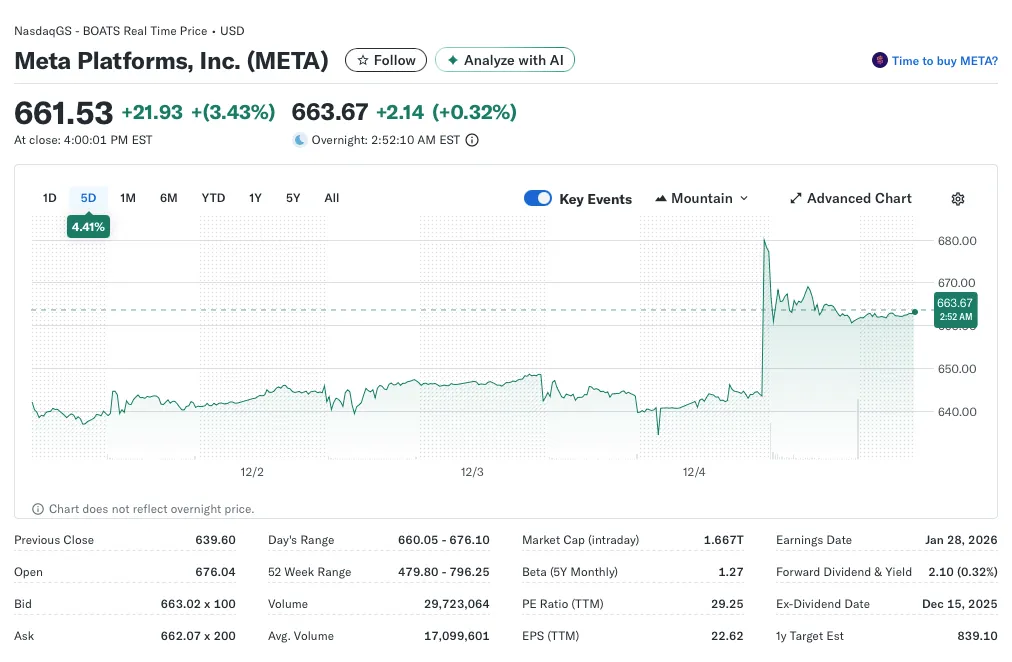The height and width of the screenshot is (662, 1012).
Task: Show the 1Y chart range
Action: coord(255,198)
